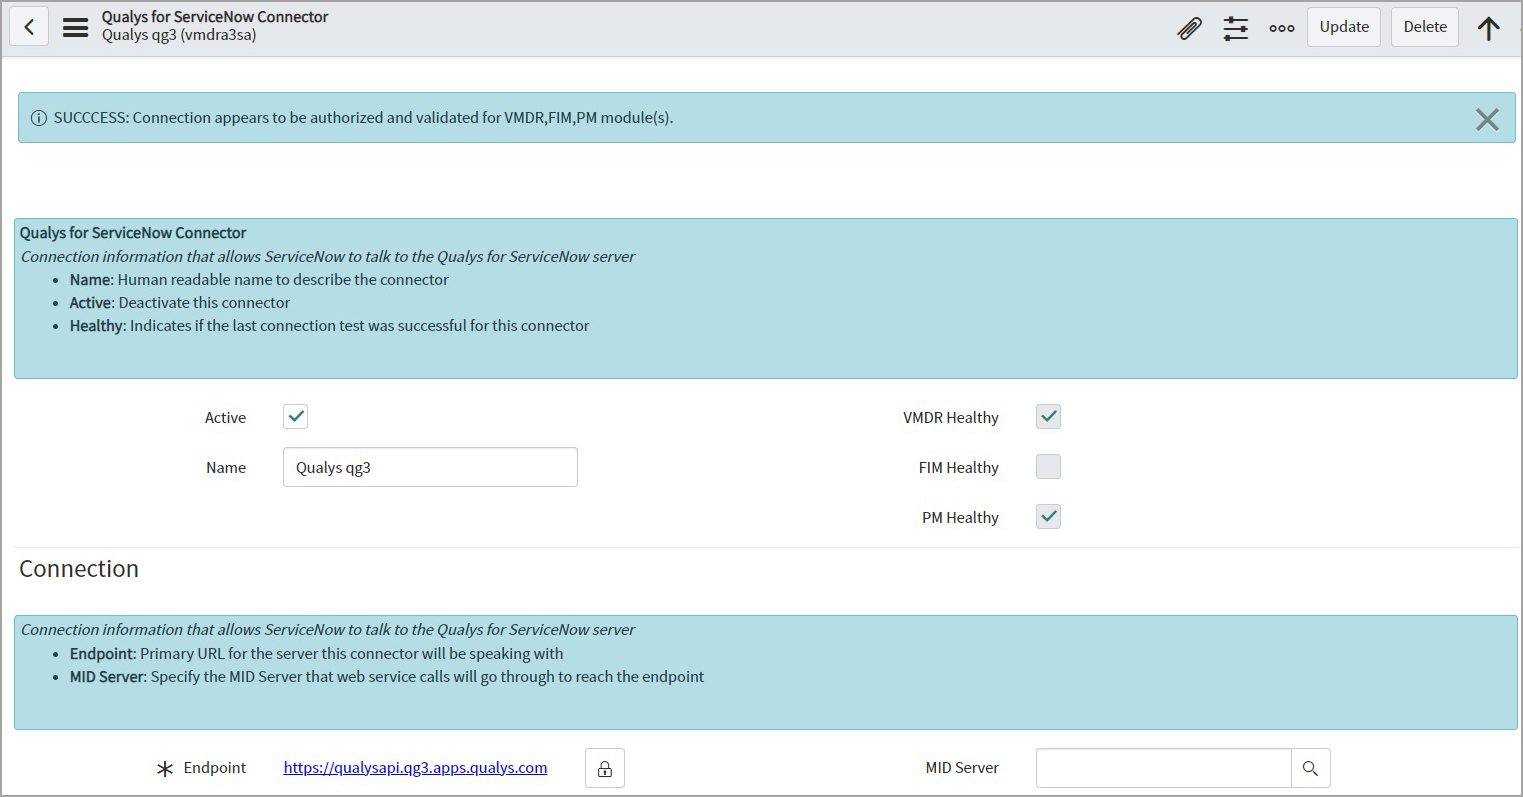
Task: Open the form context hamburger menu
Action: coord(76,27)
